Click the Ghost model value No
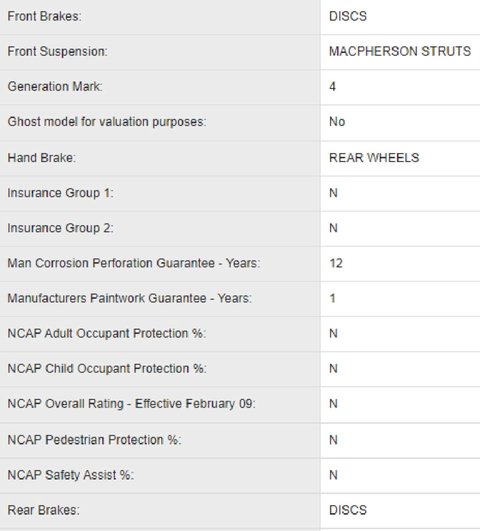Screen dimensions: 480x531 click(x=337, y=122)
